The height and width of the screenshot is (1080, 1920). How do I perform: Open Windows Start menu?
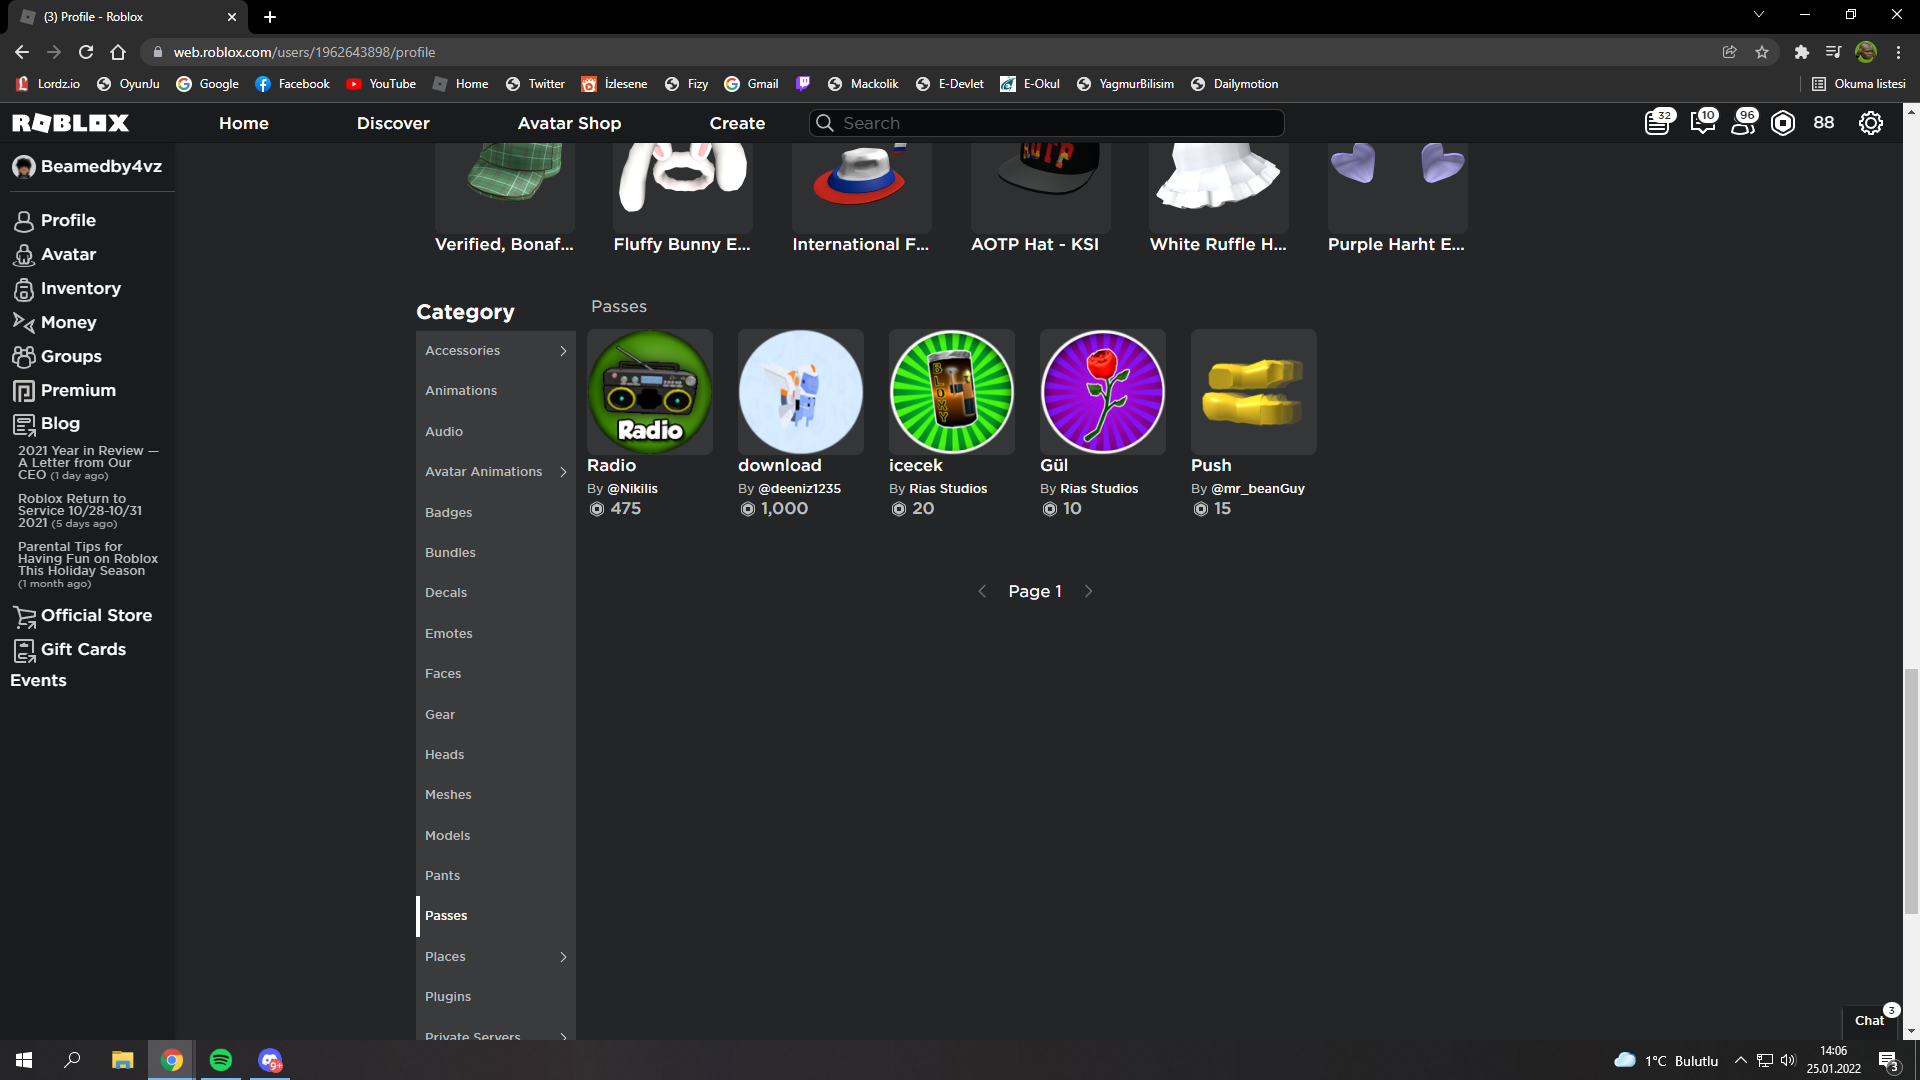pyautogui.click(x=24, y=1060)
